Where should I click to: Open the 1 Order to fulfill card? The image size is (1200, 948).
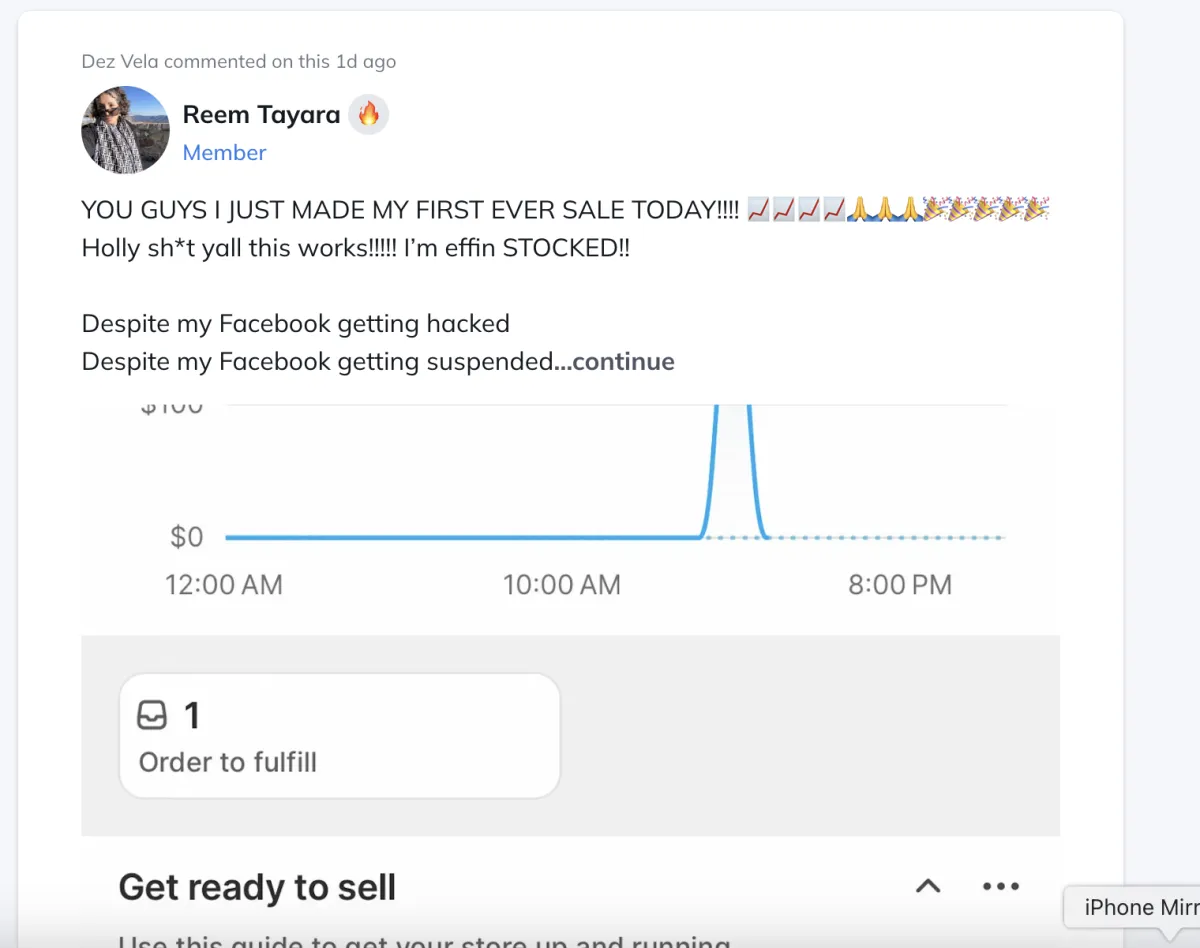[x=339, y=736]
